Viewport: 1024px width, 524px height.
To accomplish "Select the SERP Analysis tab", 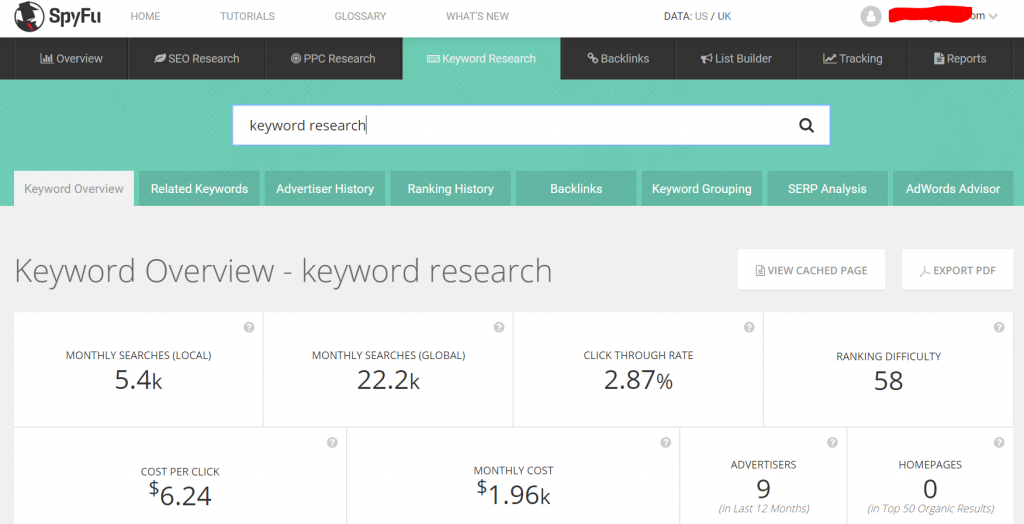I will (x=827, y=189).
